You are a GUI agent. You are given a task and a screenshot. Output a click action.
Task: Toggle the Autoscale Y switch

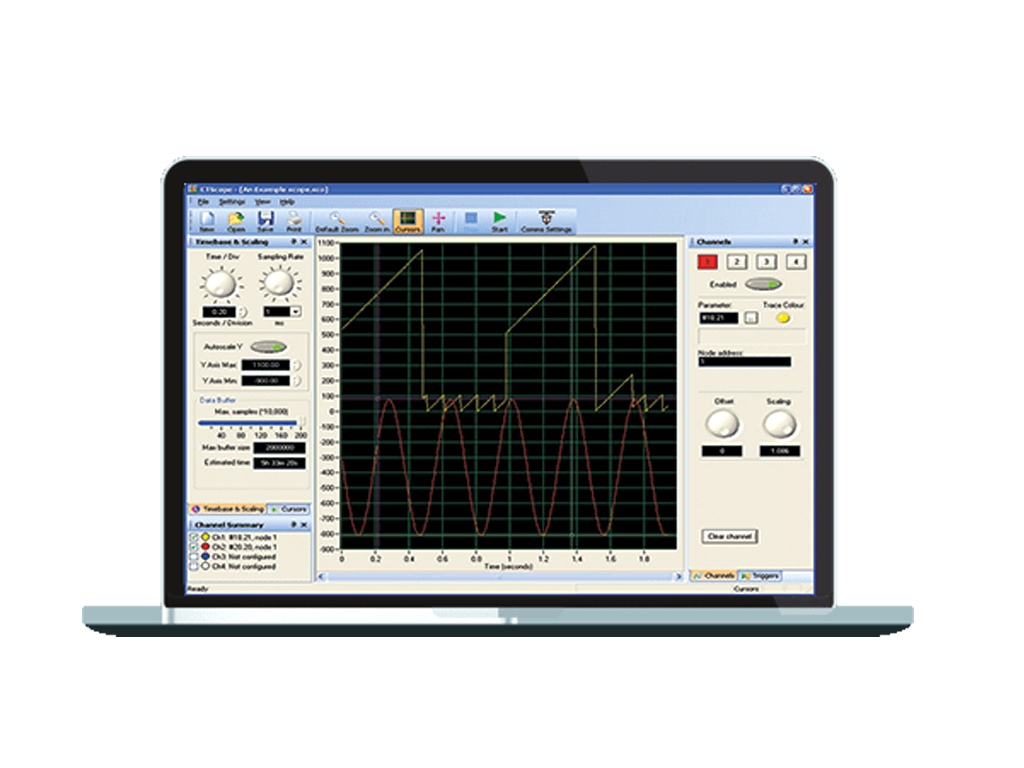[x=267, y=346]
